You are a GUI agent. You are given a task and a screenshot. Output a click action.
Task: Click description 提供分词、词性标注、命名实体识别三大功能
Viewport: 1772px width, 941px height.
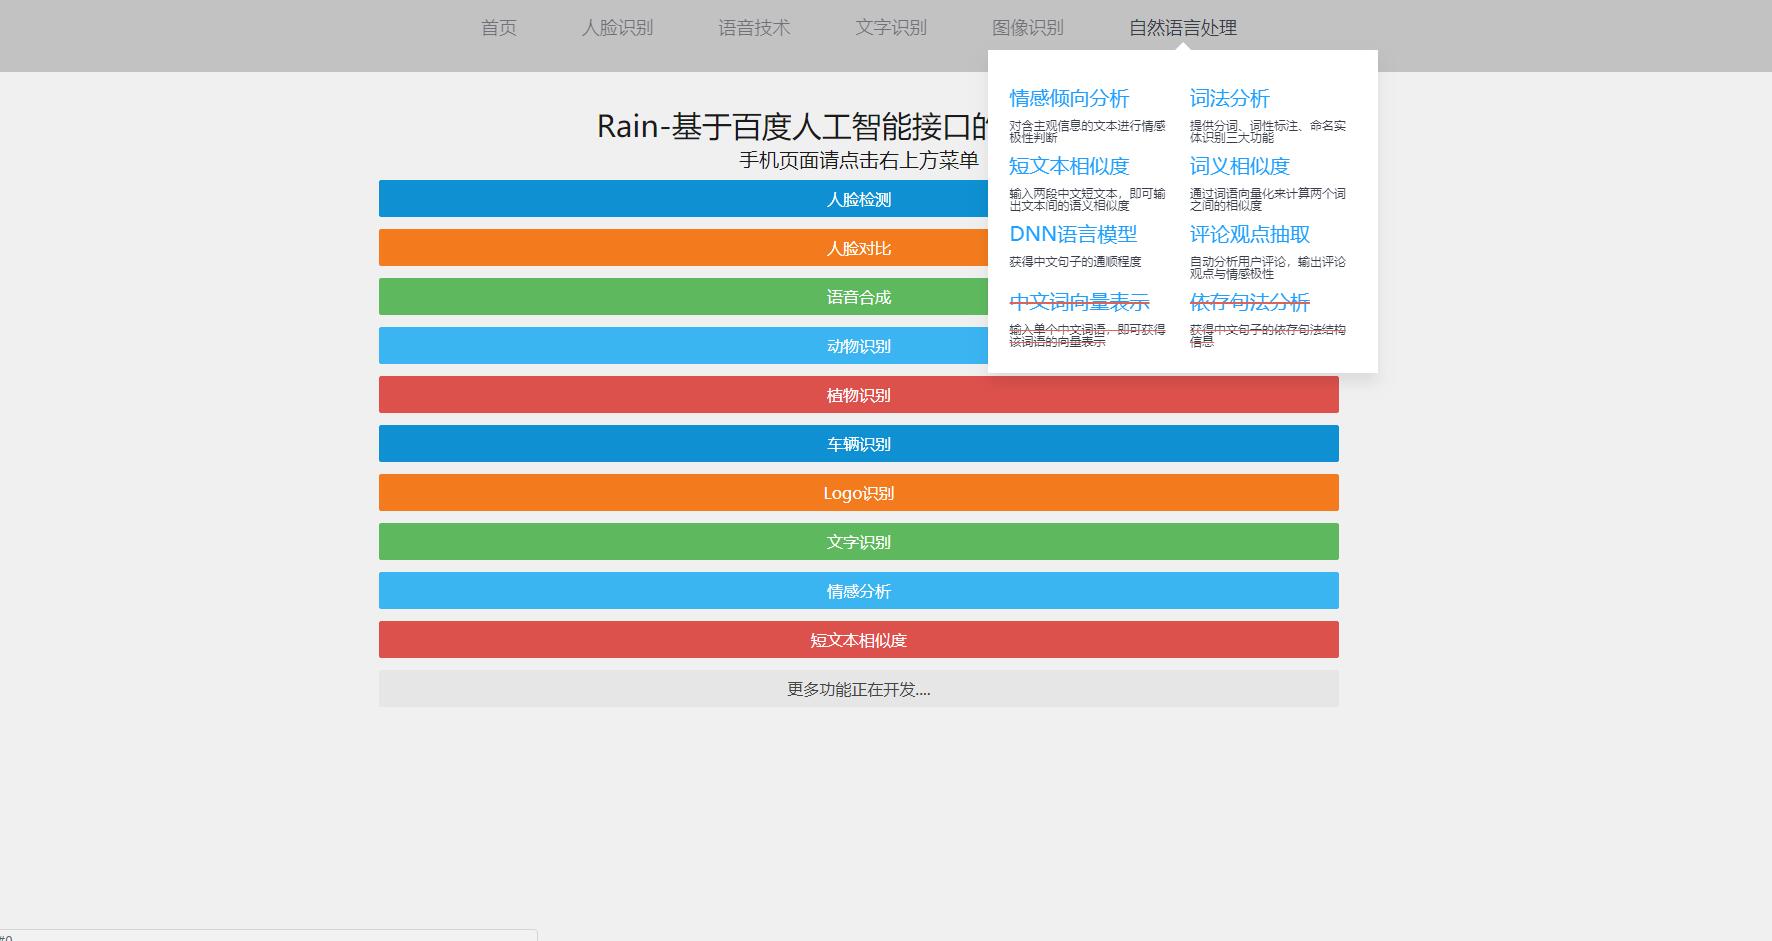(x=1267, y=132)
